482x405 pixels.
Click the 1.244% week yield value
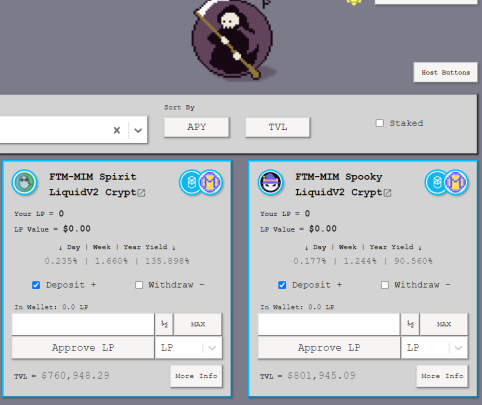pyautogui.click(x=360, y=261)
